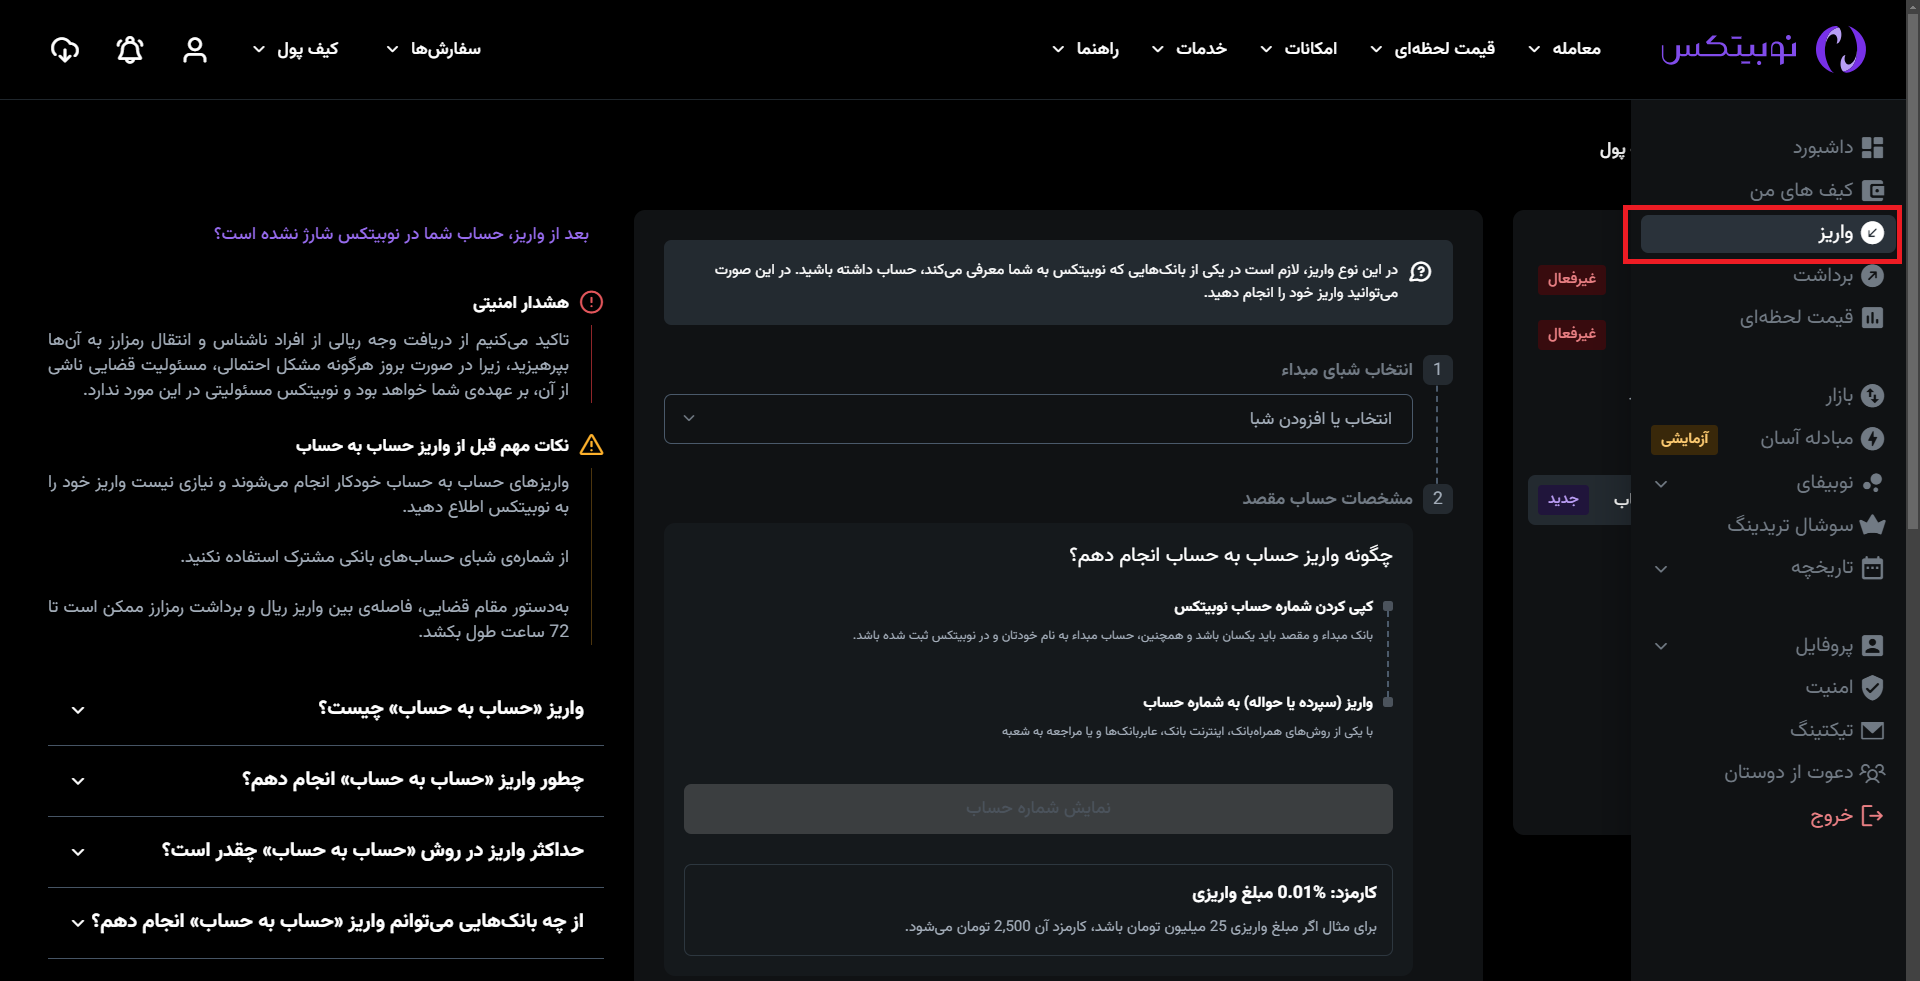Viewport: 1920px width, 981px height.
Task: Click the logout icon beside خروج
Action: pos(1873,816)
